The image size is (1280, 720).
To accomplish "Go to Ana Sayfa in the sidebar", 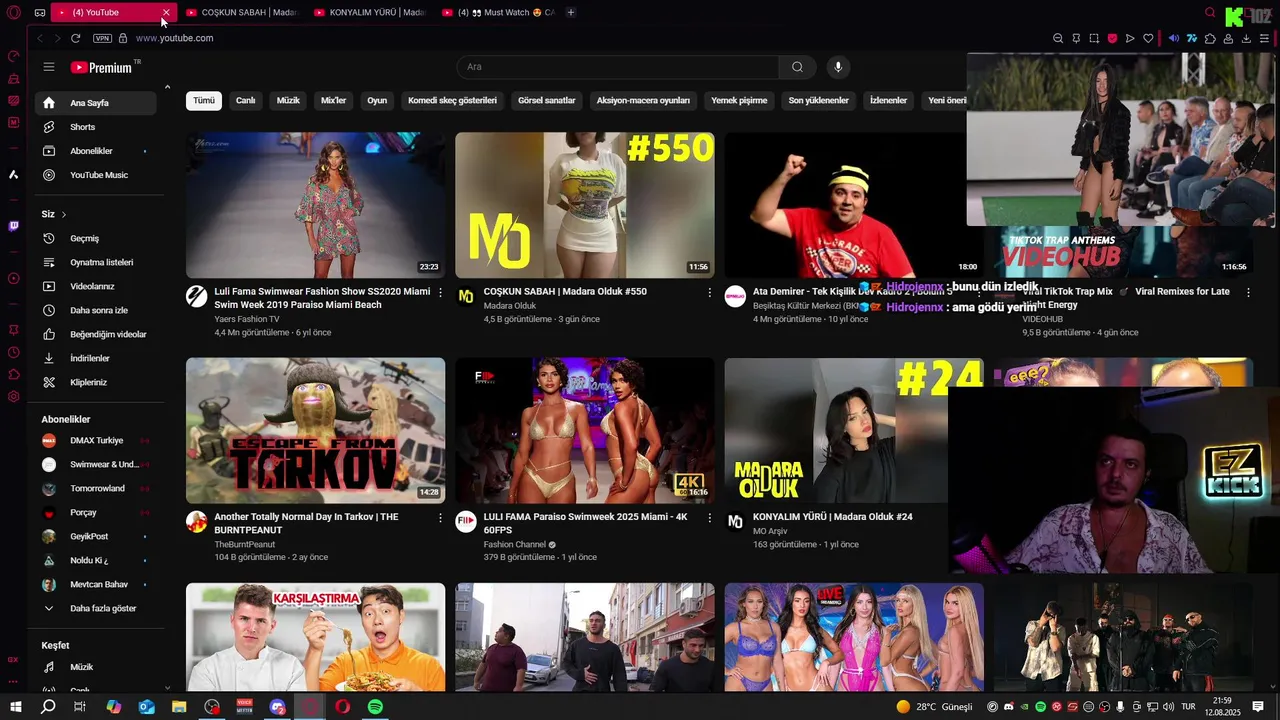I will (x=95, y=103).
